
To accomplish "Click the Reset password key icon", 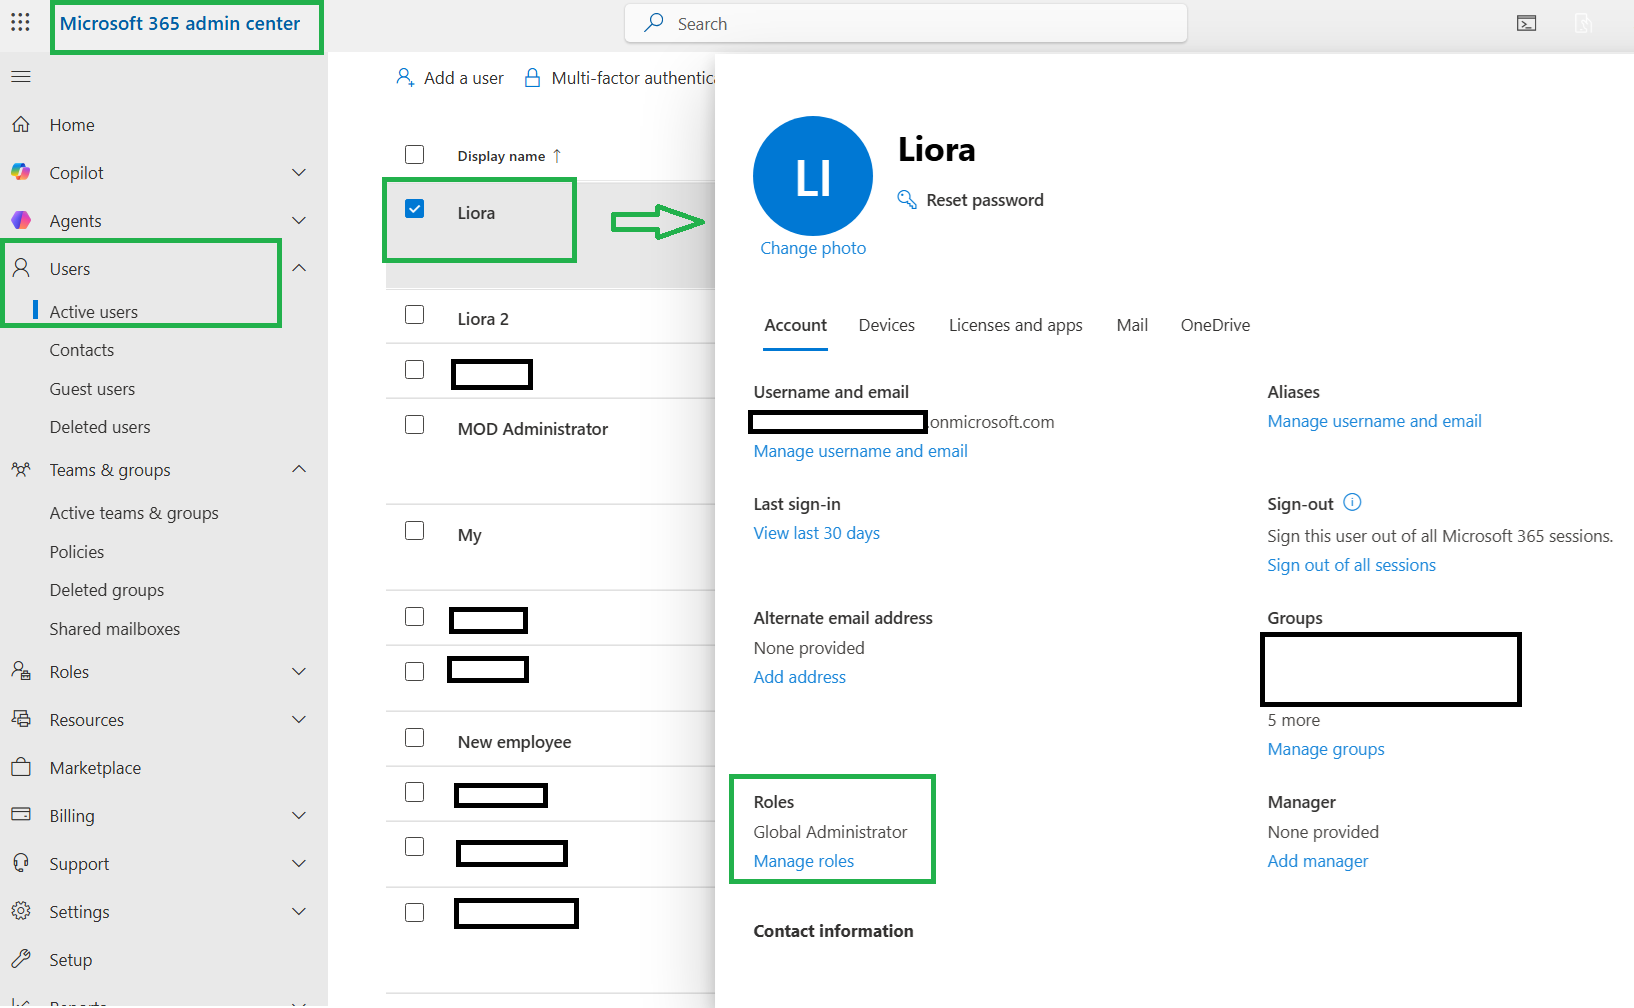I will click(907, 200).
